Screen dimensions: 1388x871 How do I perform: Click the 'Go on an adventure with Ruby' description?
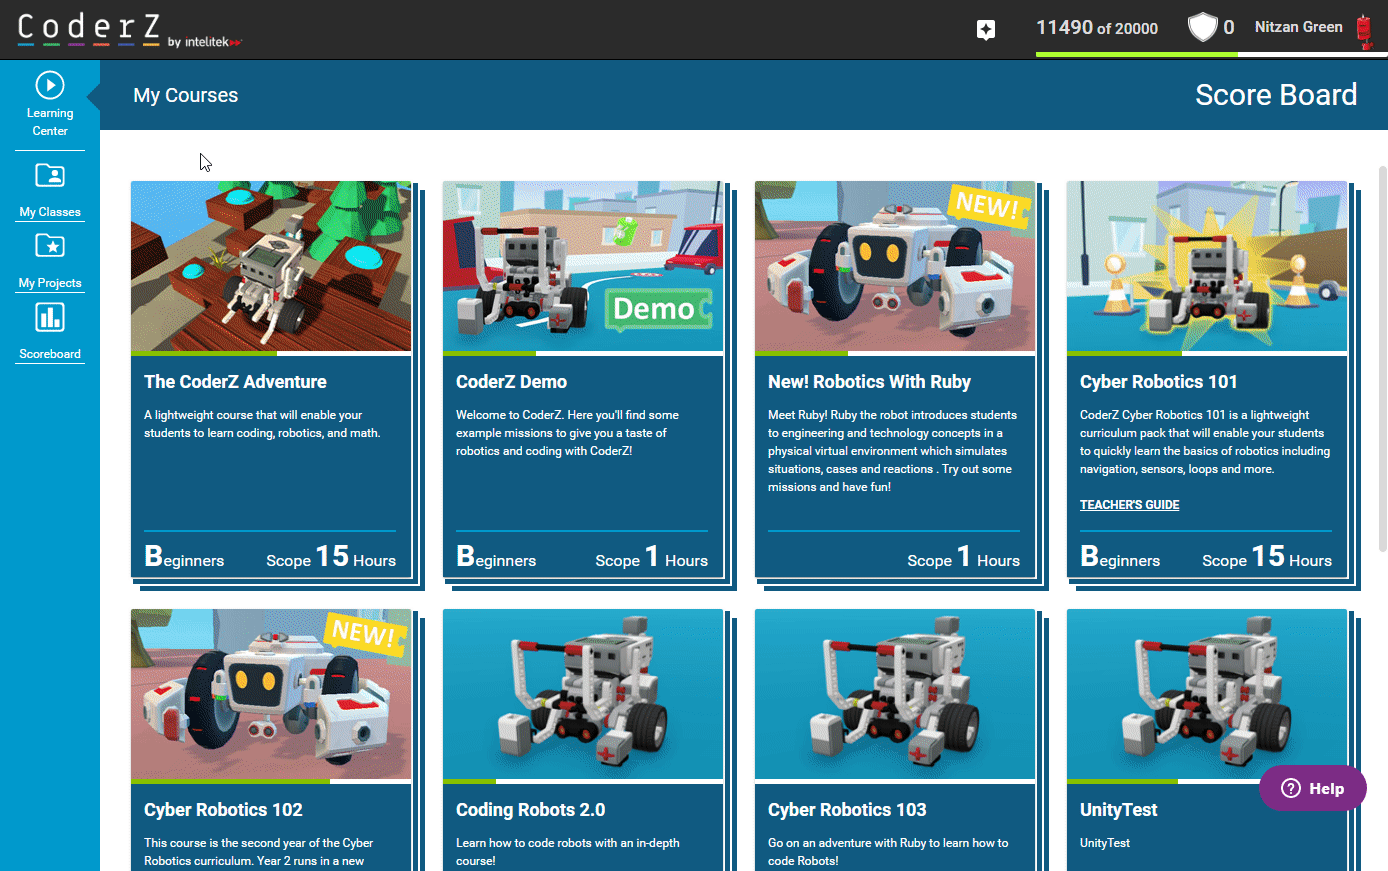click(888, 852)
